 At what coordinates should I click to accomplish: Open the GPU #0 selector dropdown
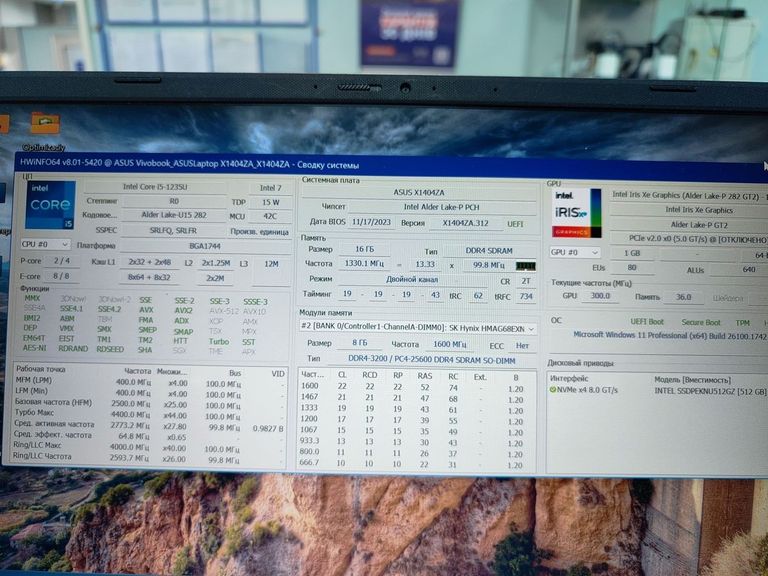pyautogui.click(x=575, y=253)
